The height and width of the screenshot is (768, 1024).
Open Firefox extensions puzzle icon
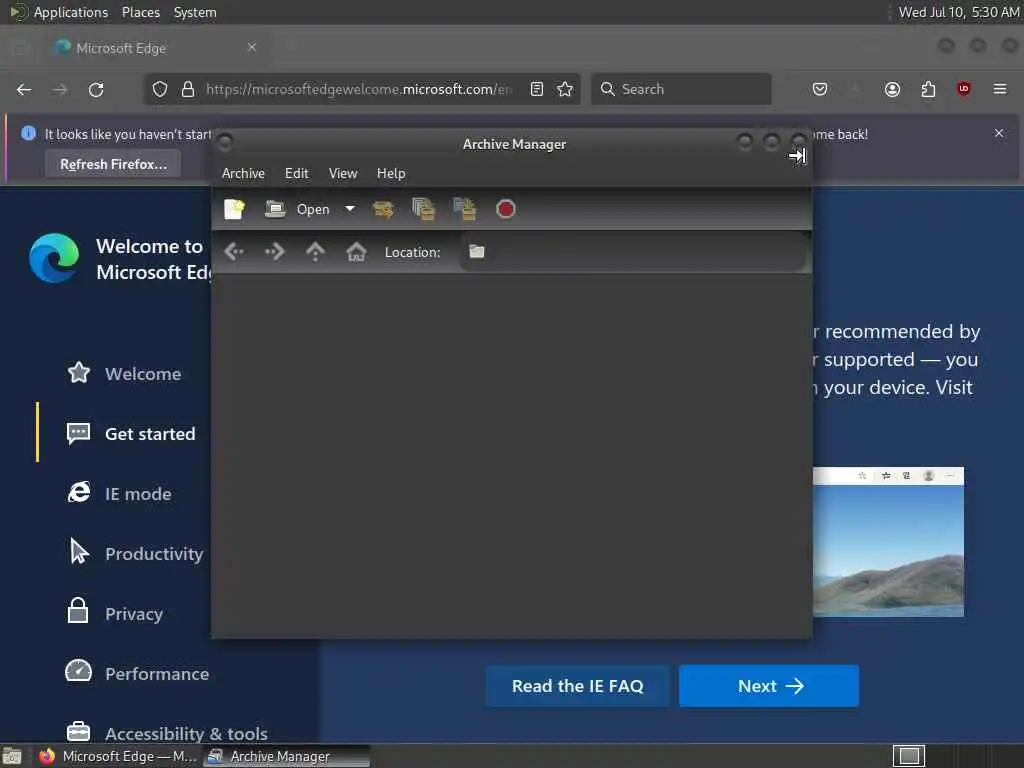click(928, 89)
